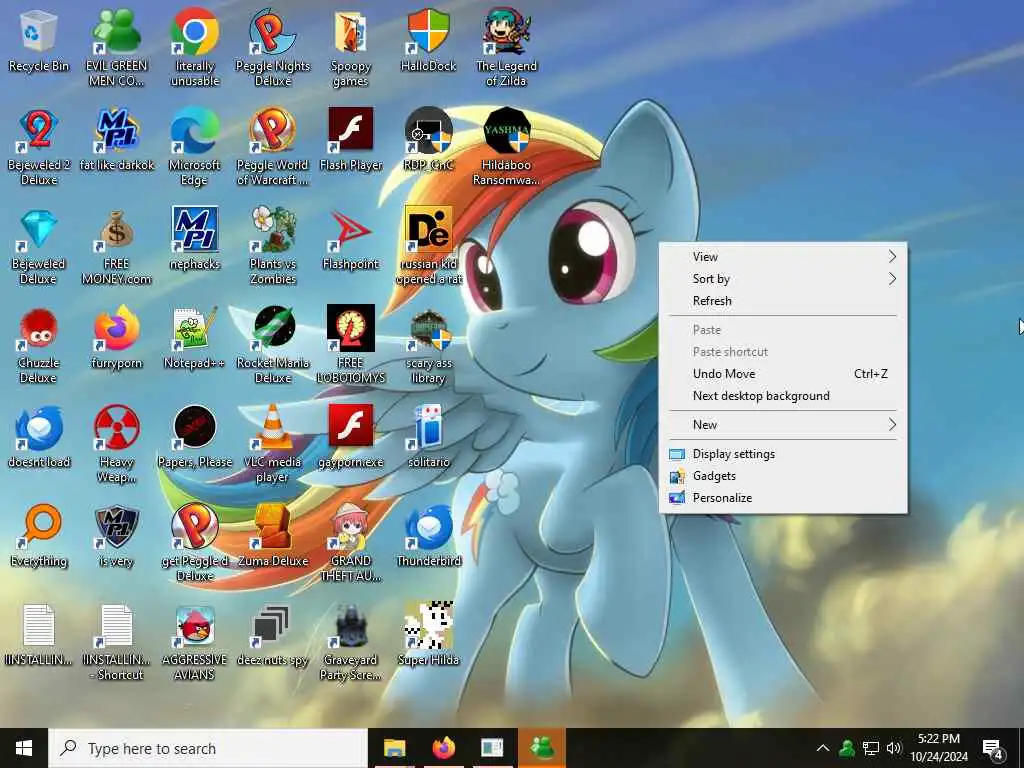The width and height of the screenshot is (1024, 768).
Task: Expand the New submenu
Action: [782, 424]
